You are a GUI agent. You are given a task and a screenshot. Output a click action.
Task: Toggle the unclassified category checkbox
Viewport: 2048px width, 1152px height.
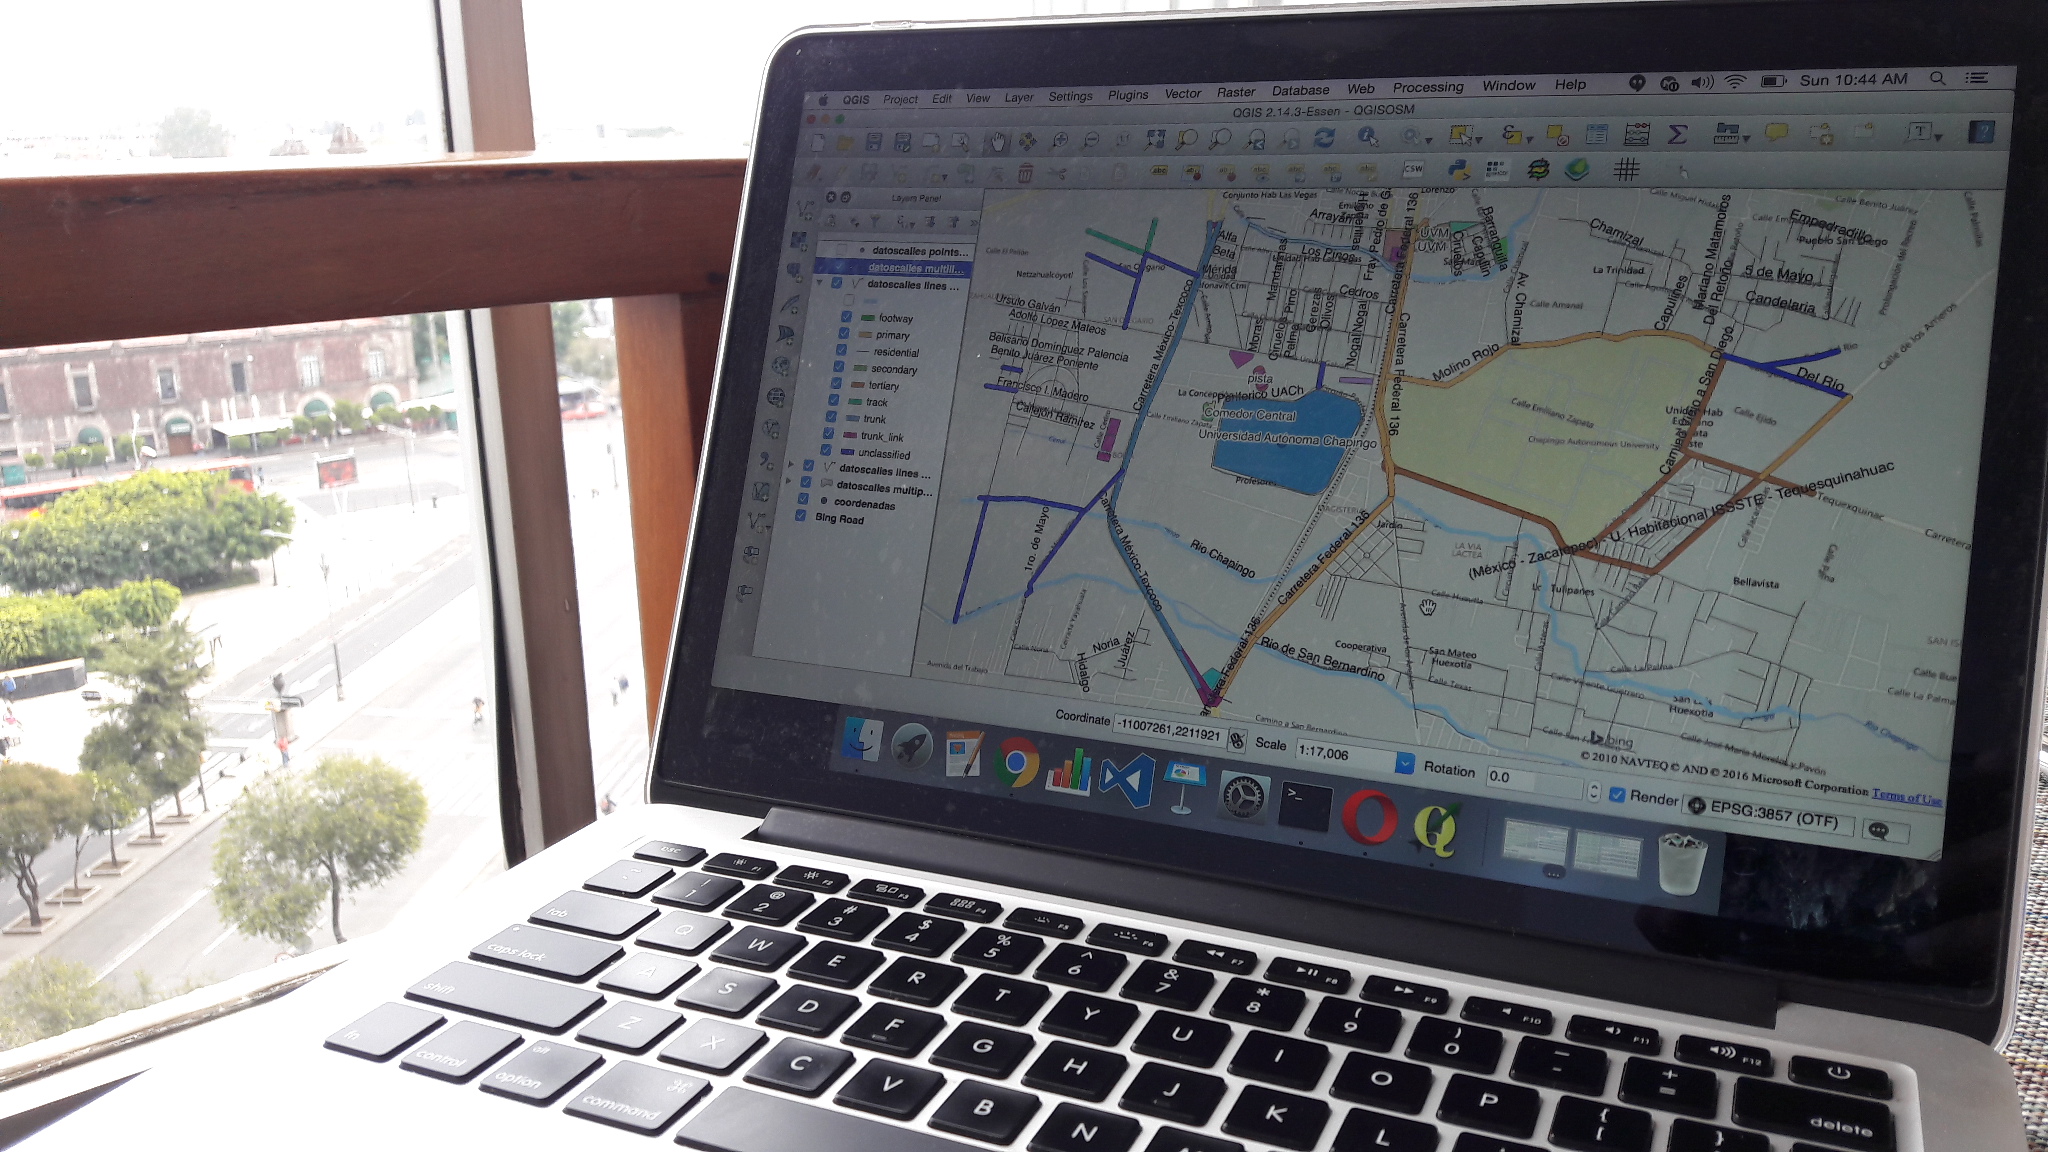(826, 451)
